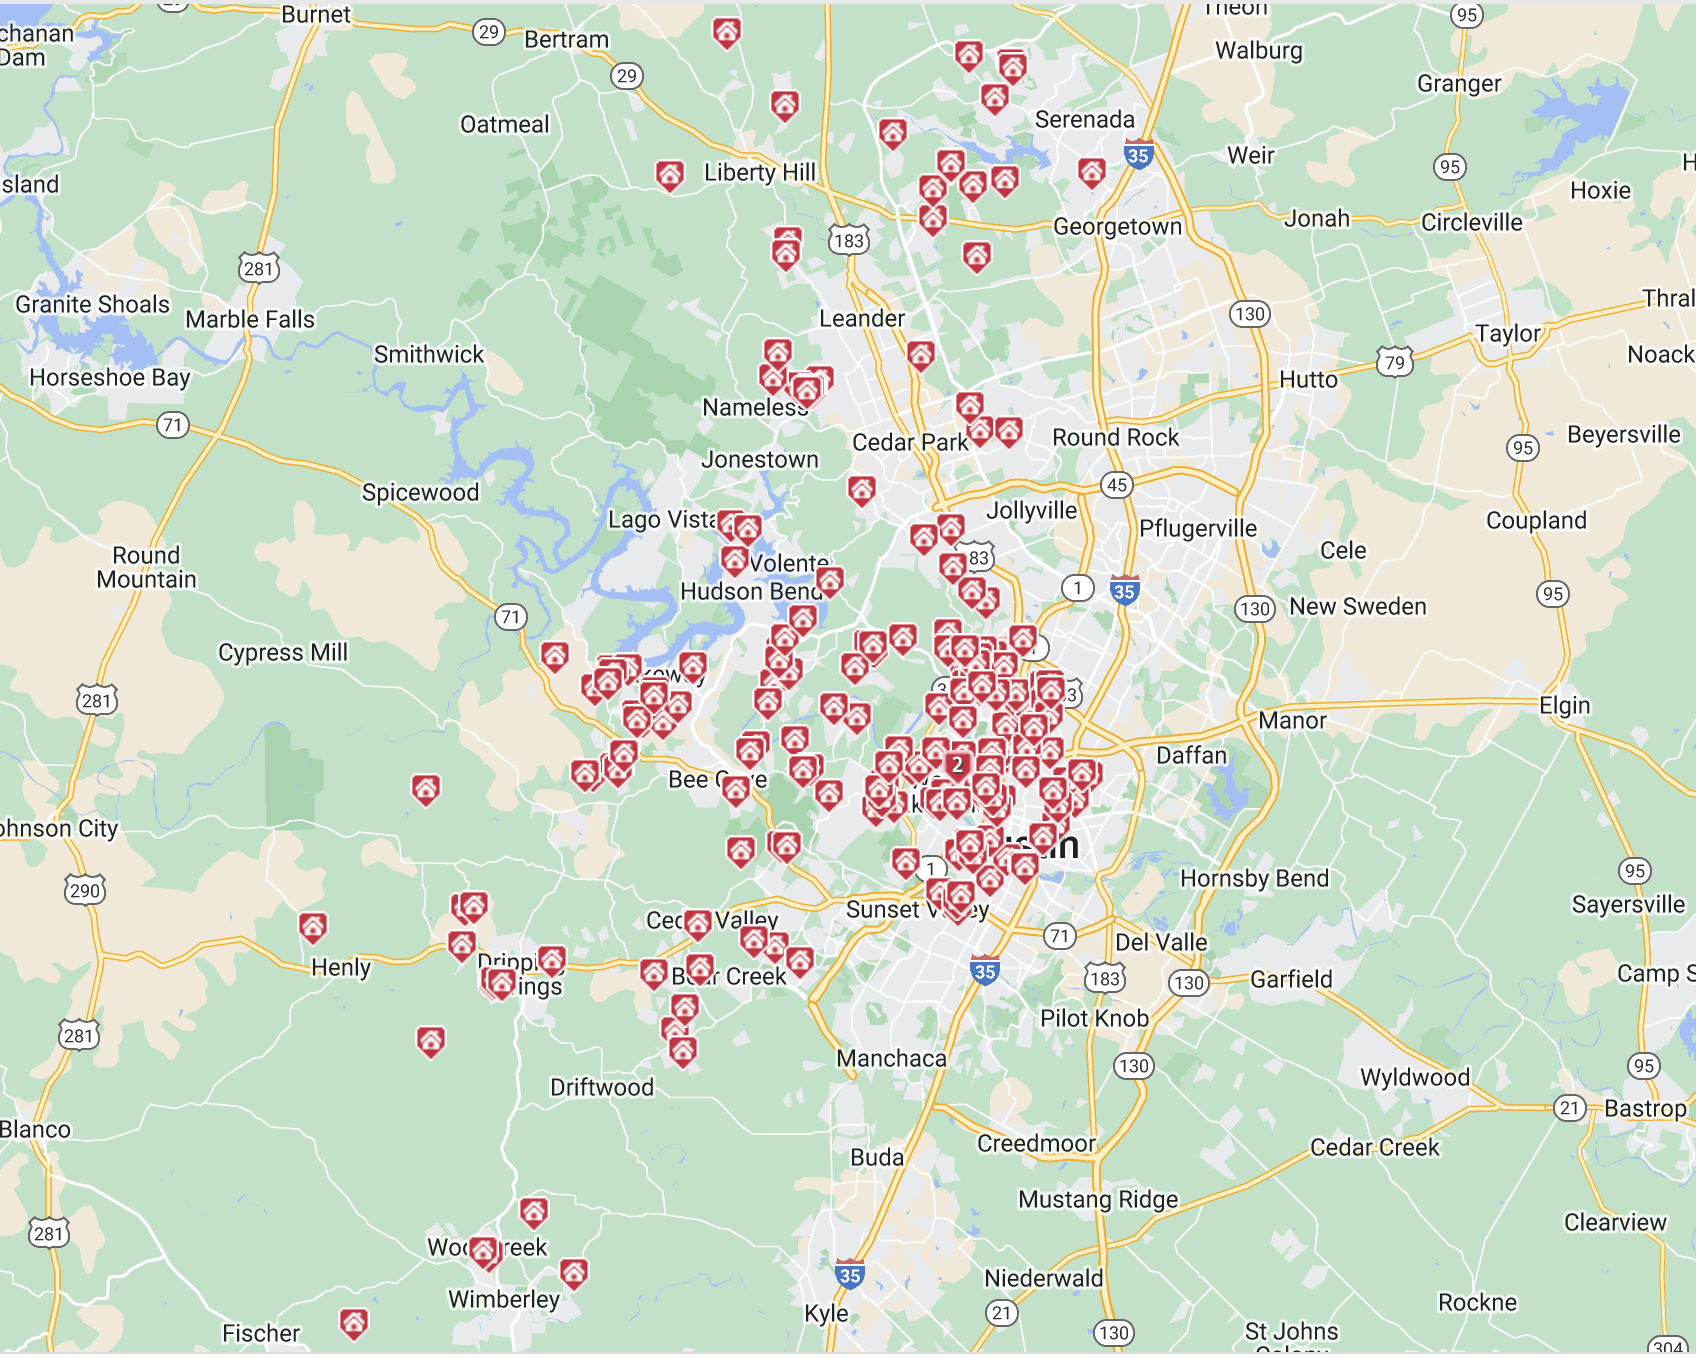Image resolution: width=1696 pixels, height=1358 pixels.
Task: Open the cluster marker labeled 2 in Austin
Action: point(958,765)
